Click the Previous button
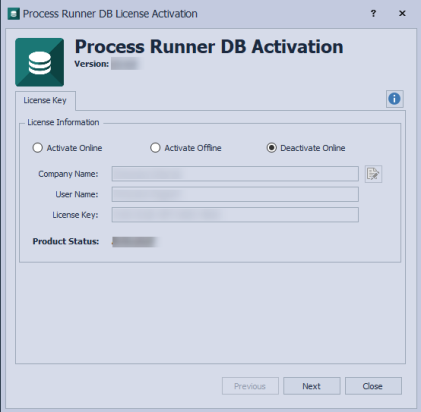Viewport: 421px width, 412px height. coord(250,386)
